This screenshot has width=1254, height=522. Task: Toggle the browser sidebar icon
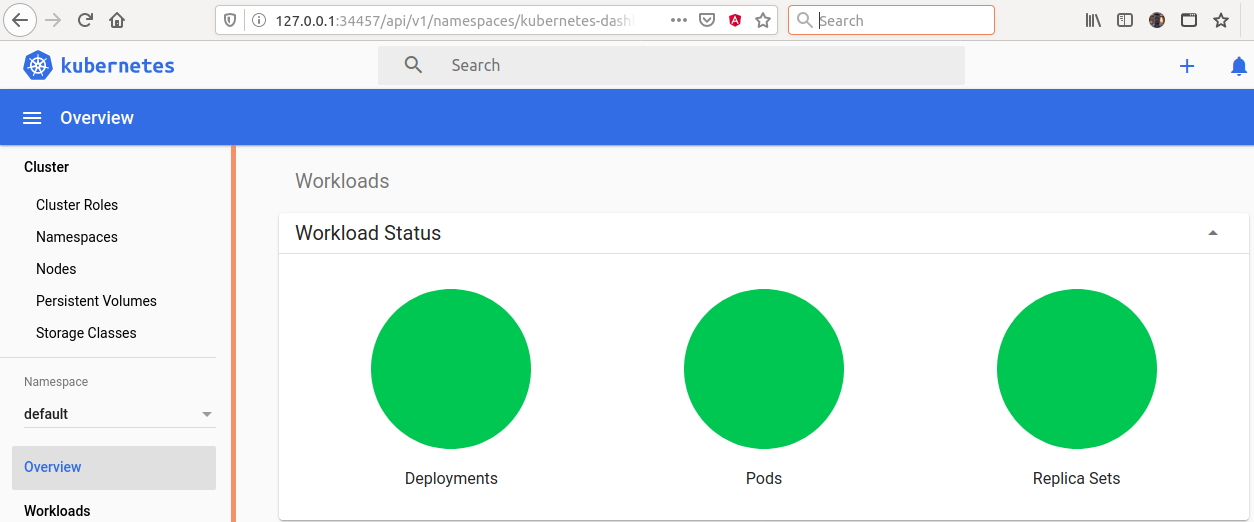pyautogui.click(x=1125, y=20)
